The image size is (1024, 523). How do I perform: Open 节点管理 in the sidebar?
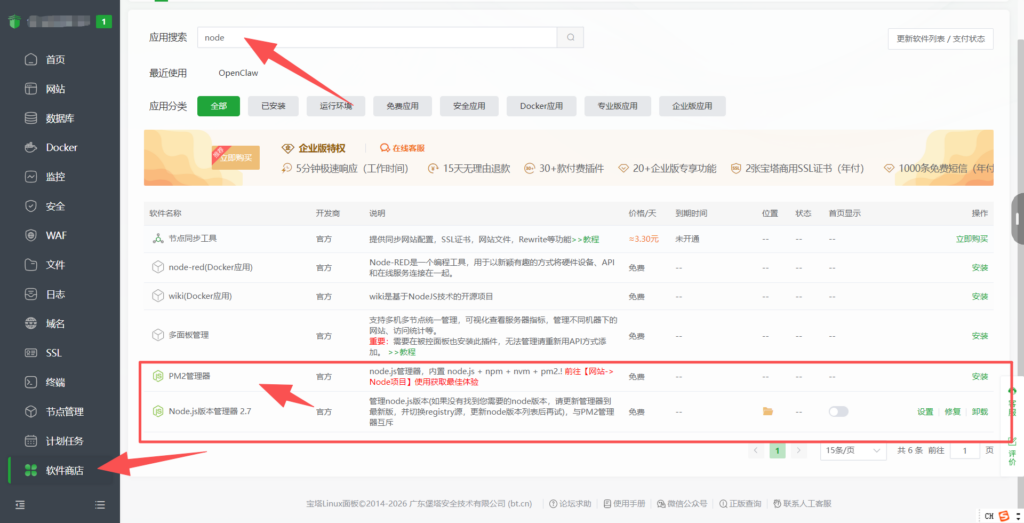tap(64, 412)
